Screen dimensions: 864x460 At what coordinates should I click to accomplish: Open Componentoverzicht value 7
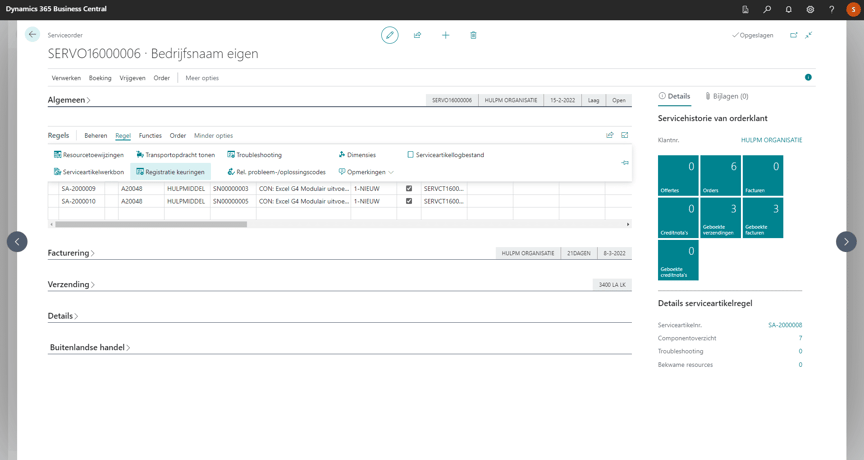tap(800, 338)
